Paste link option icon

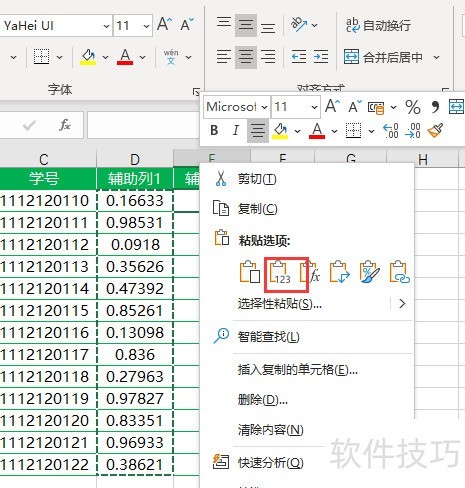(400, 272)
